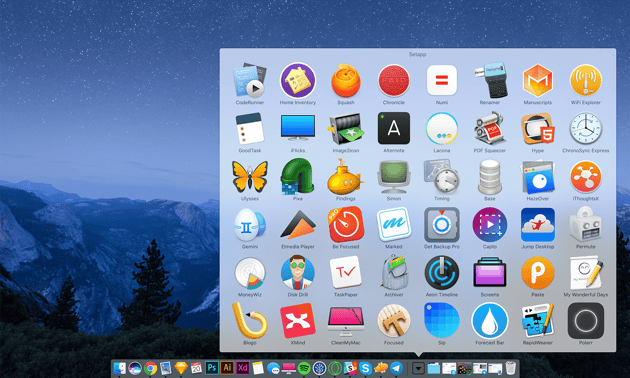Open the Manuscripts app
This screenshot has height=378, width=630.
[538, 80]
